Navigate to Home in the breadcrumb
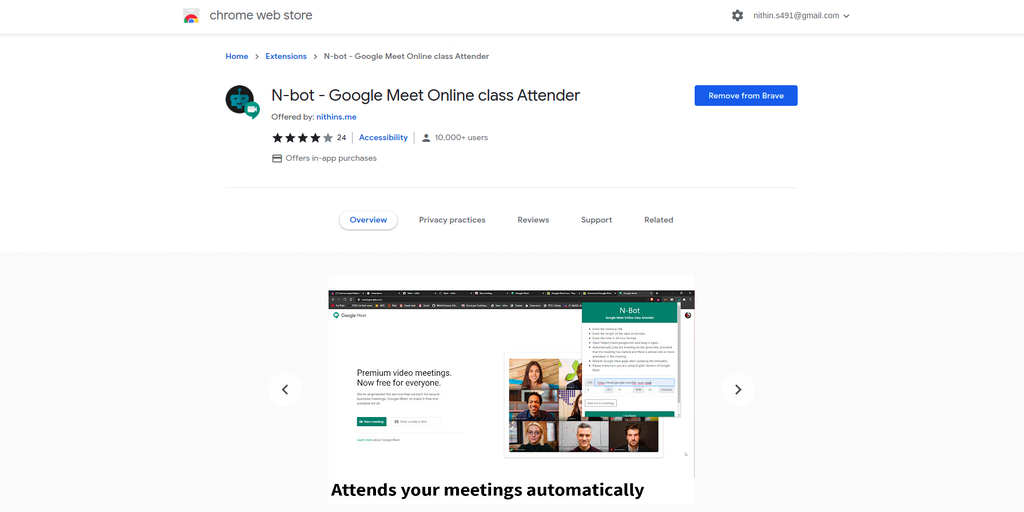1024x512 pixels. tap(236, 56)
